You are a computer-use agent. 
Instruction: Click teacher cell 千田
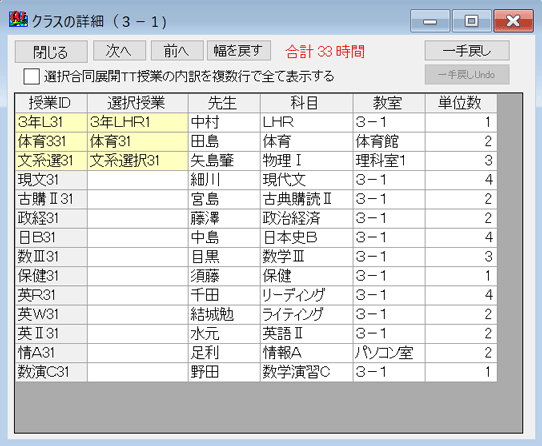pyautogui.click(x=224, y=295)
